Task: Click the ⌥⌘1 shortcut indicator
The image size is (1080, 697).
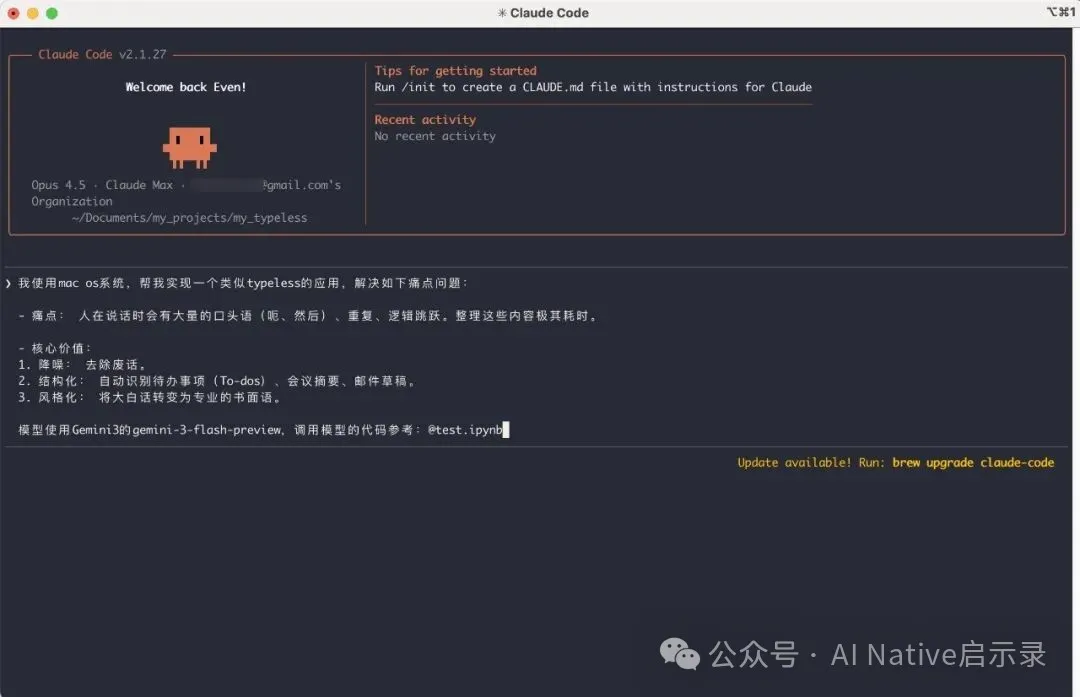Action: coord(1059,13)
